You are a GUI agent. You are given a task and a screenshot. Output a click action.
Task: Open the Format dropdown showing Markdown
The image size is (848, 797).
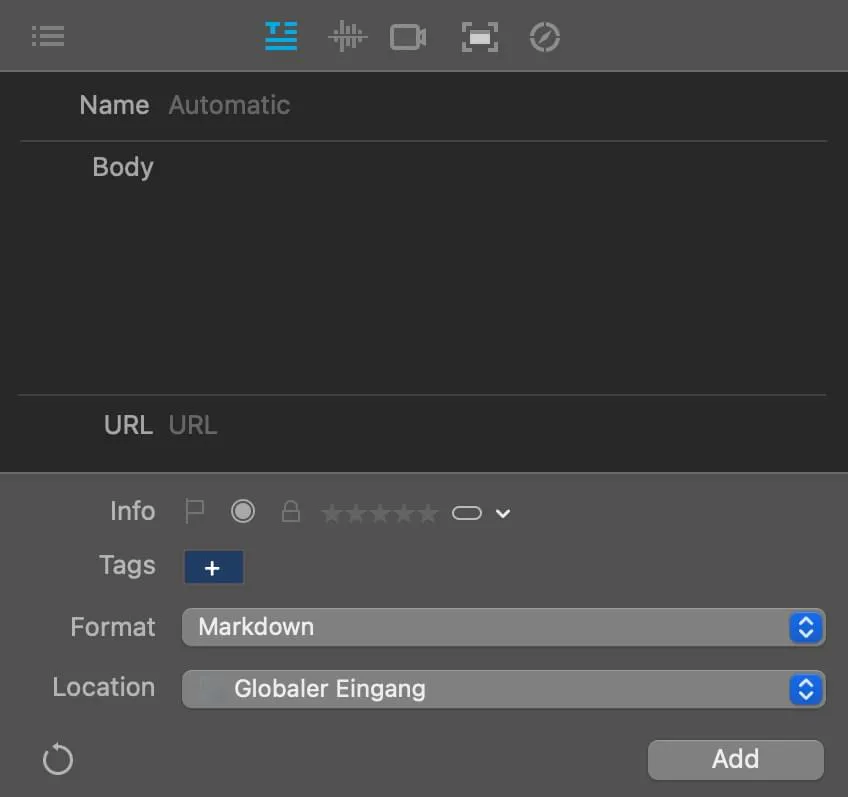(503, 627)
